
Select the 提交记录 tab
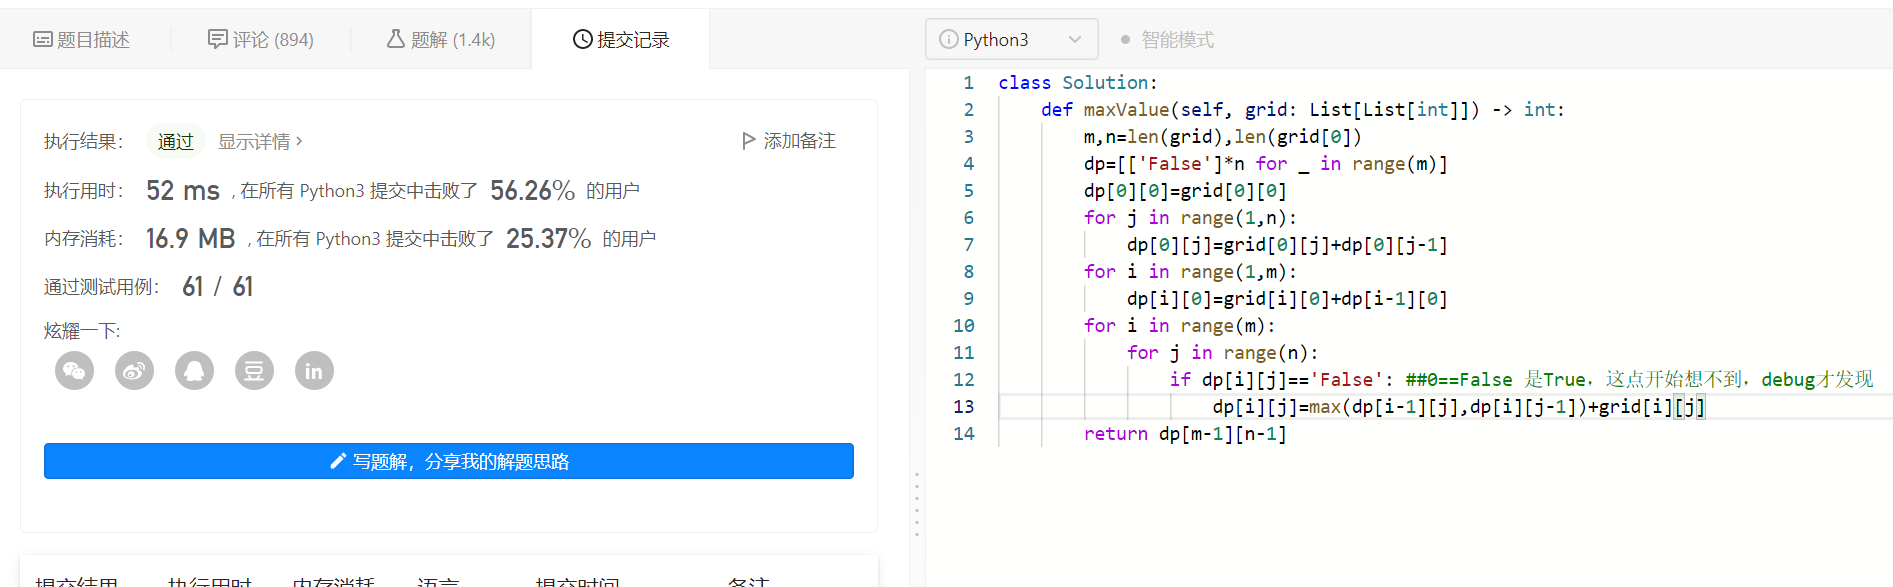tap(621, 40)
